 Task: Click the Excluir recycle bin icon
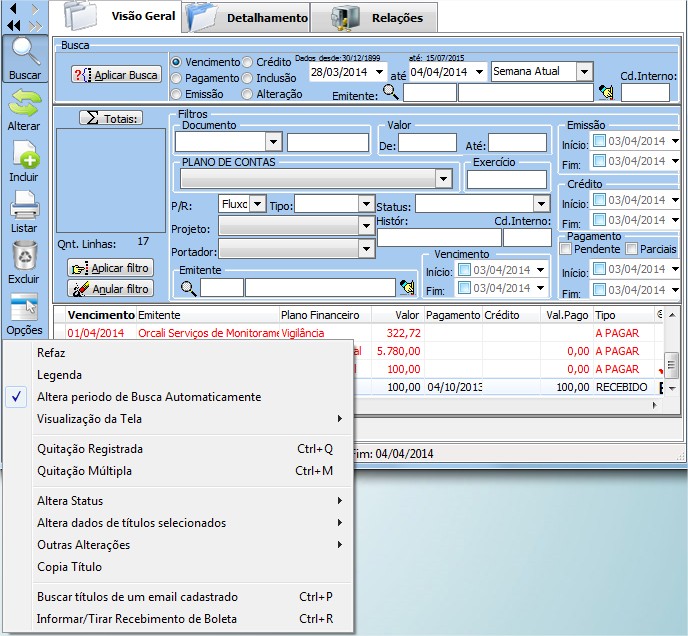click(23, 256)
